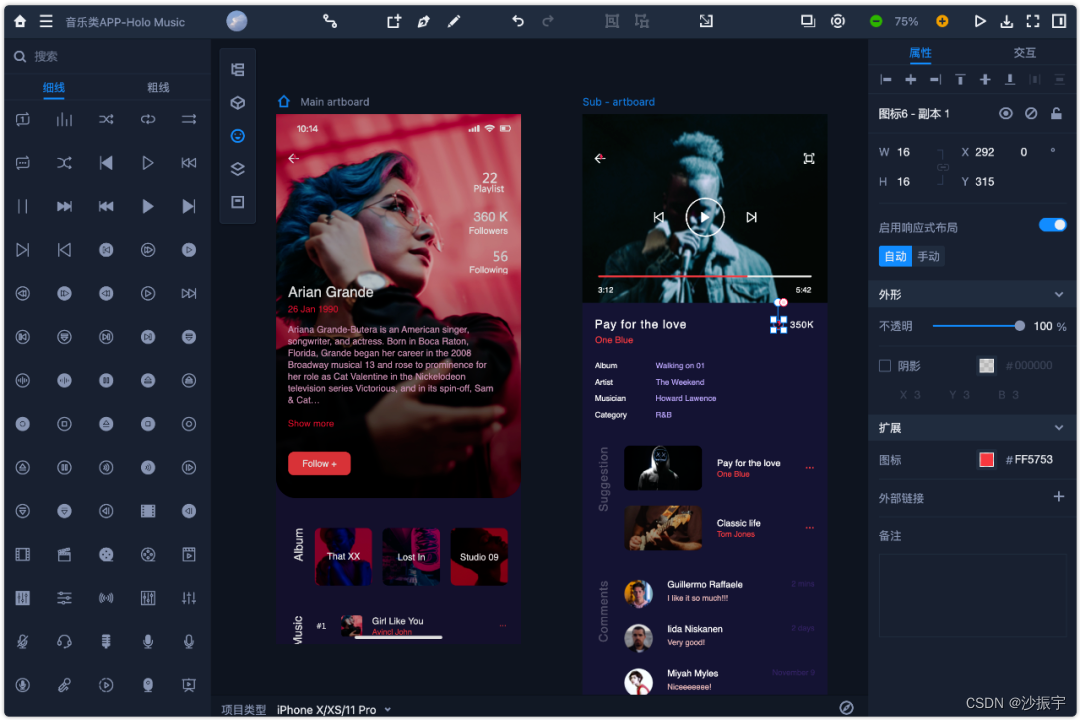Toggle the disable slash-circle icon
The width and height of the screenshot is (1082, 721).
tap(1031, 113)
